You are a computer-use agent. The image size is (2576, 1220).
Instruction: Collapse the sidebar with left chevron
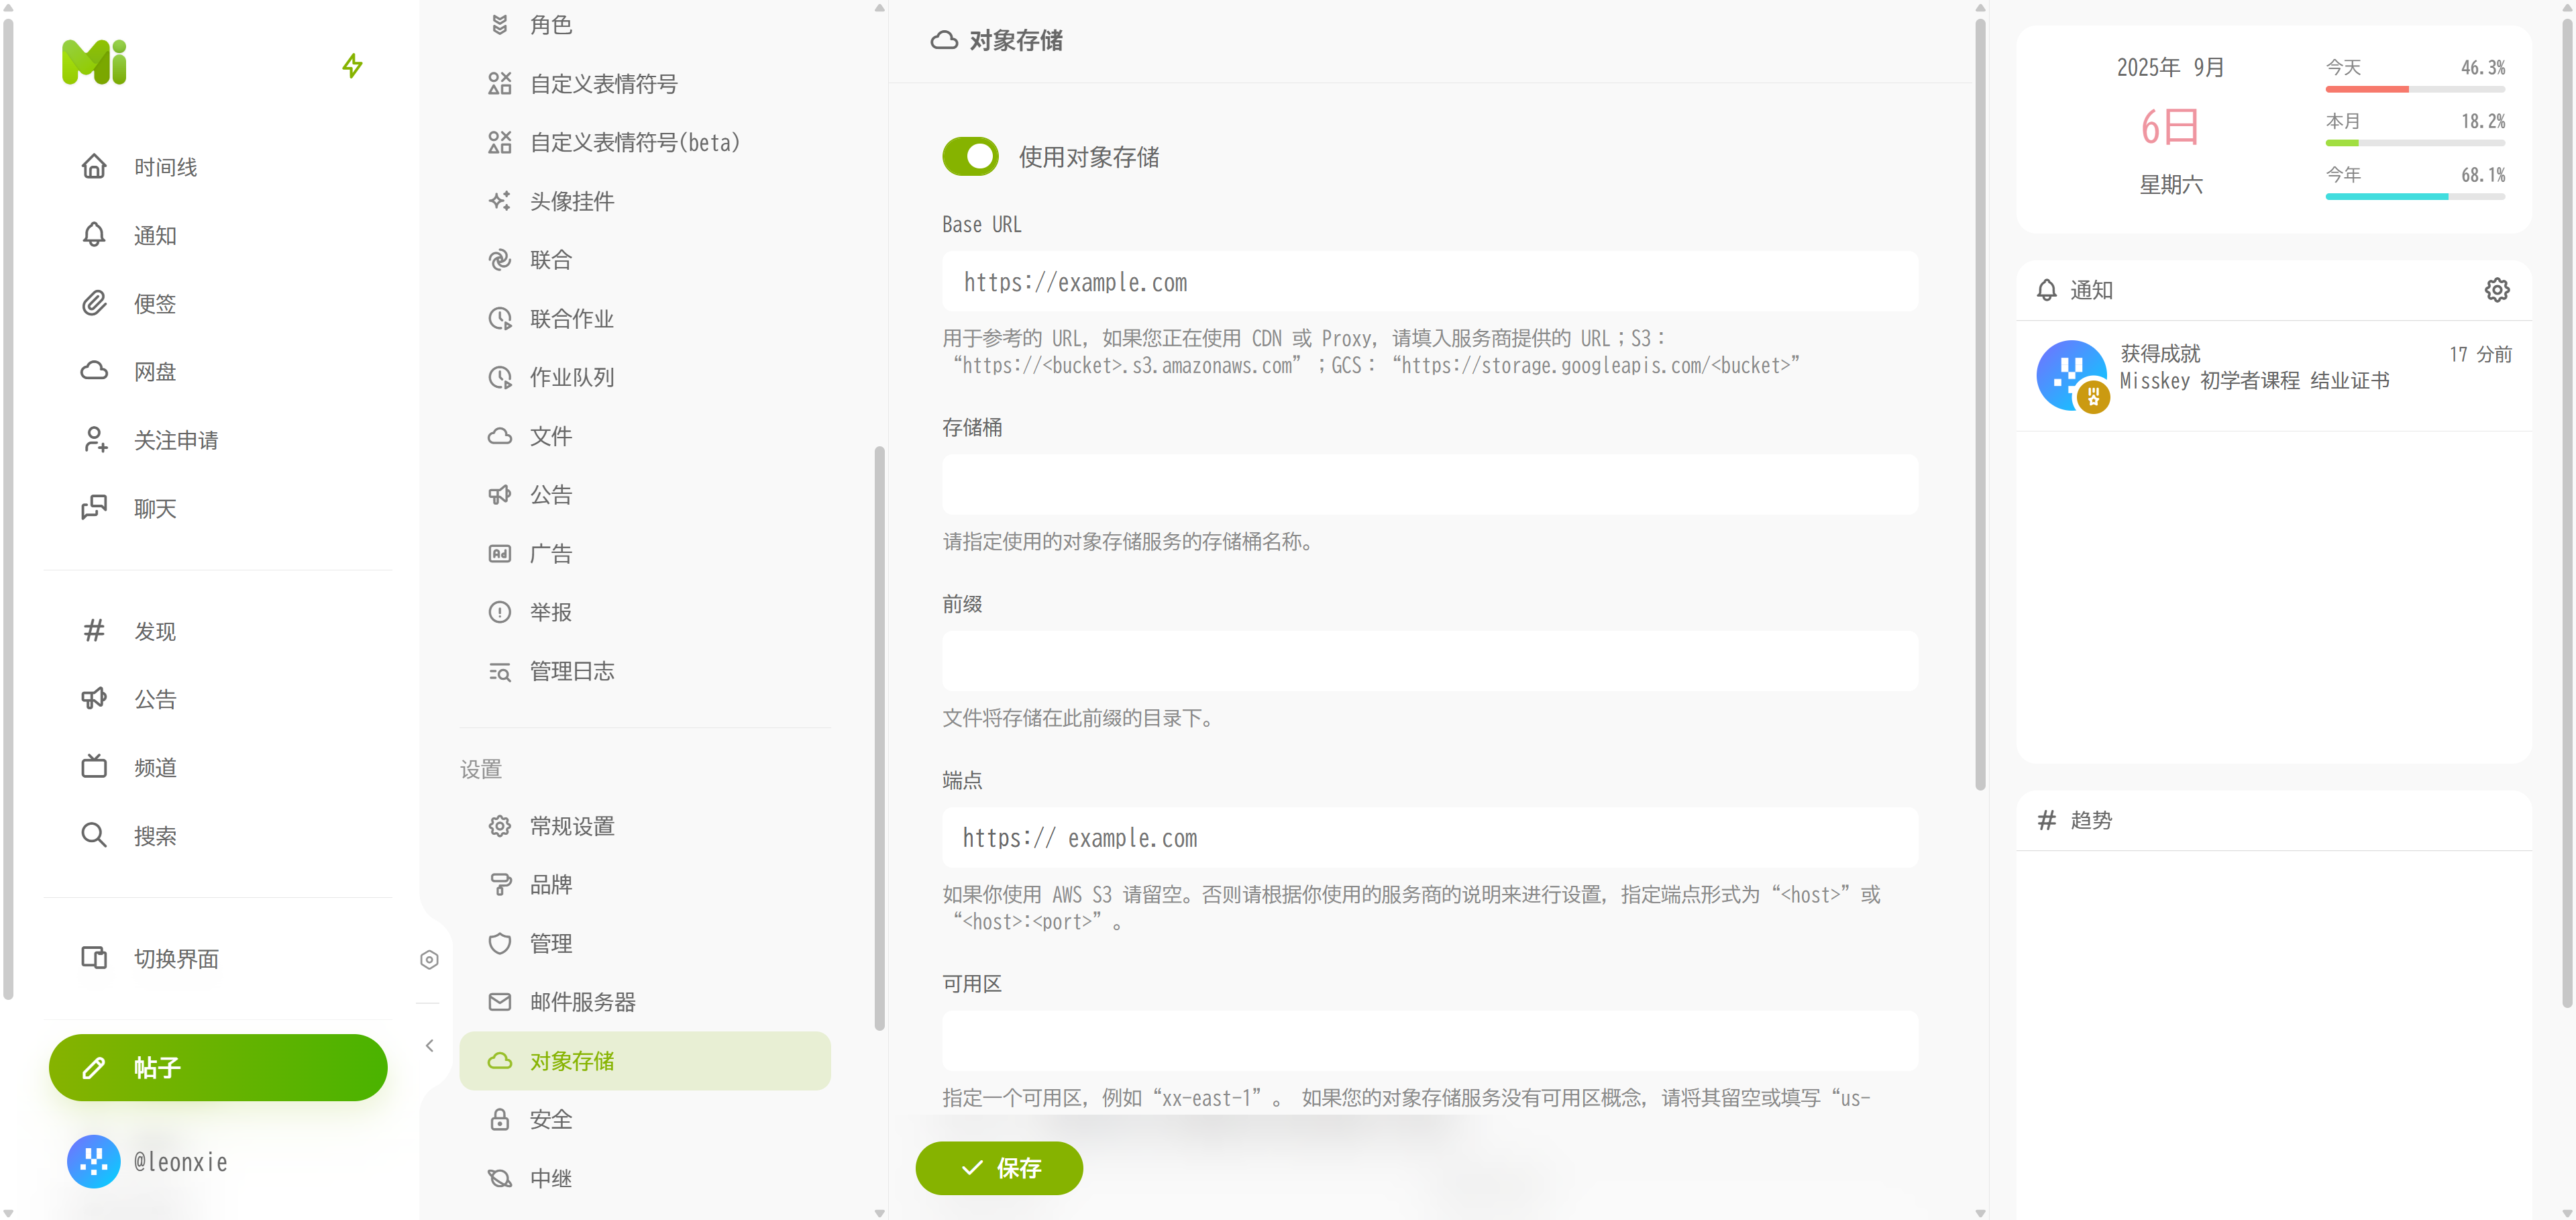click(429, 1045)
